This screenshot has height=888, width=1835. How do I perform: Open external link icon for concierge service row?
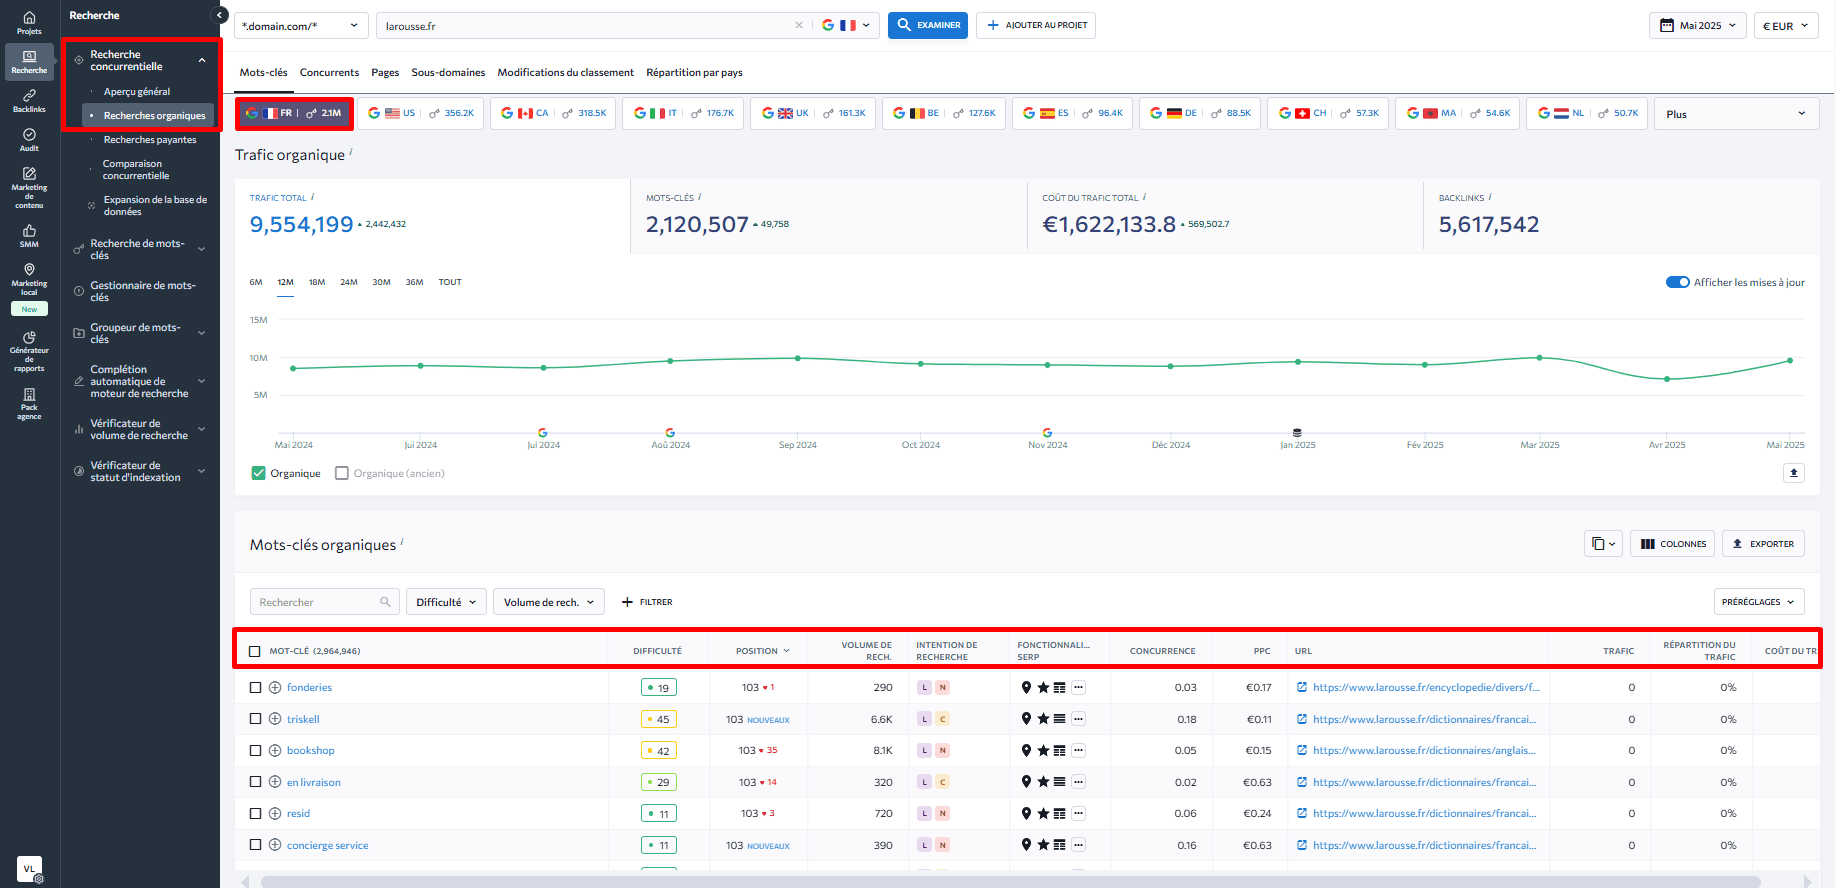point(1302,845)
